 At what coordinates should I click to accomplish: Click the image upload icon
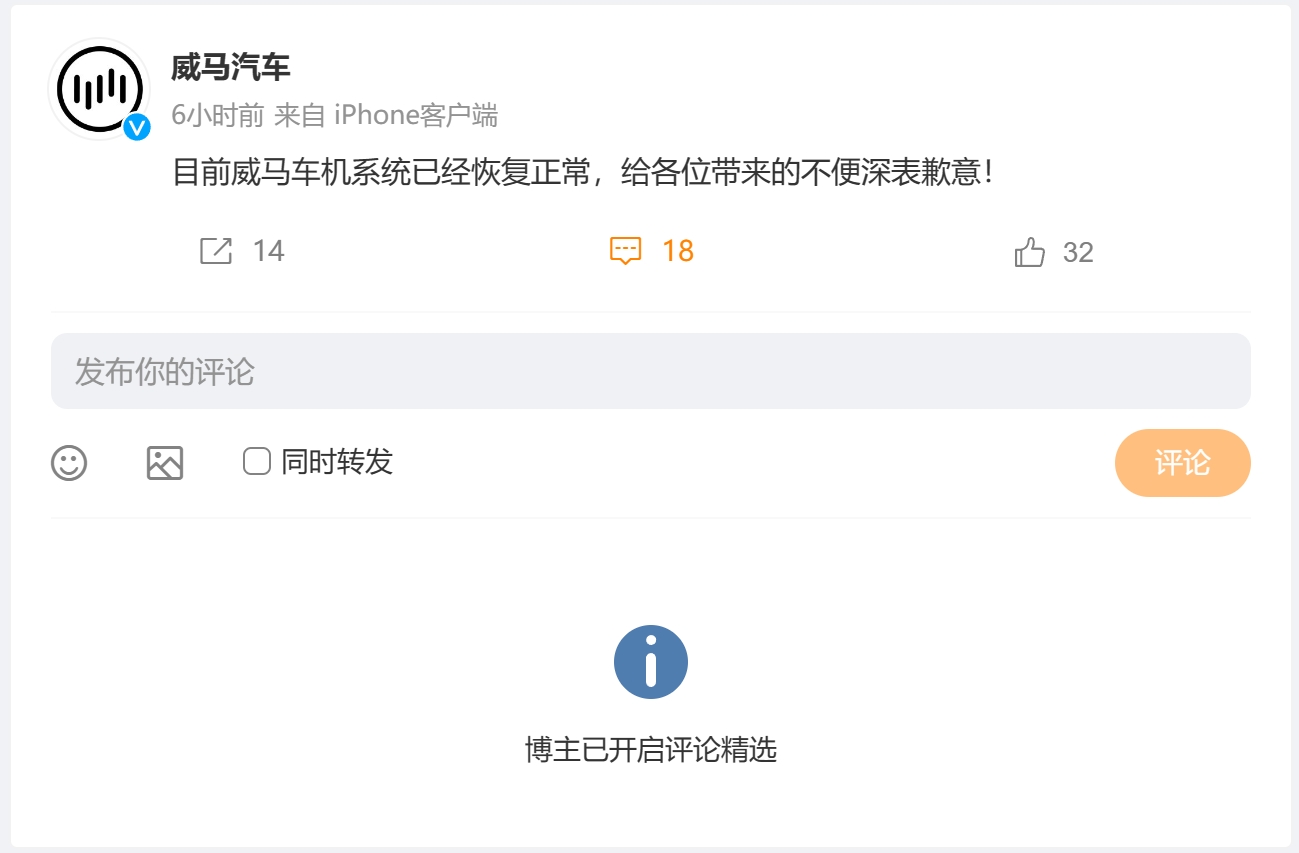coord(165,463)
